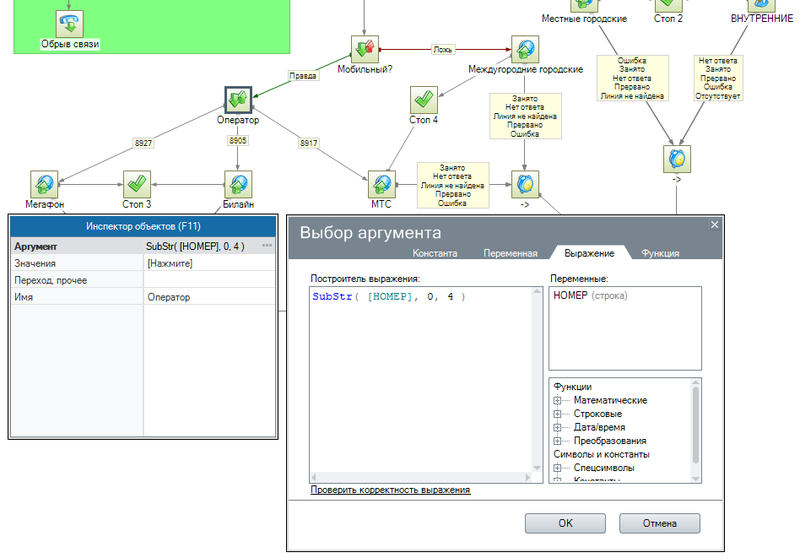Expand the Спецсимволы node
Screen dimensions: 800x558
(557, 468)
